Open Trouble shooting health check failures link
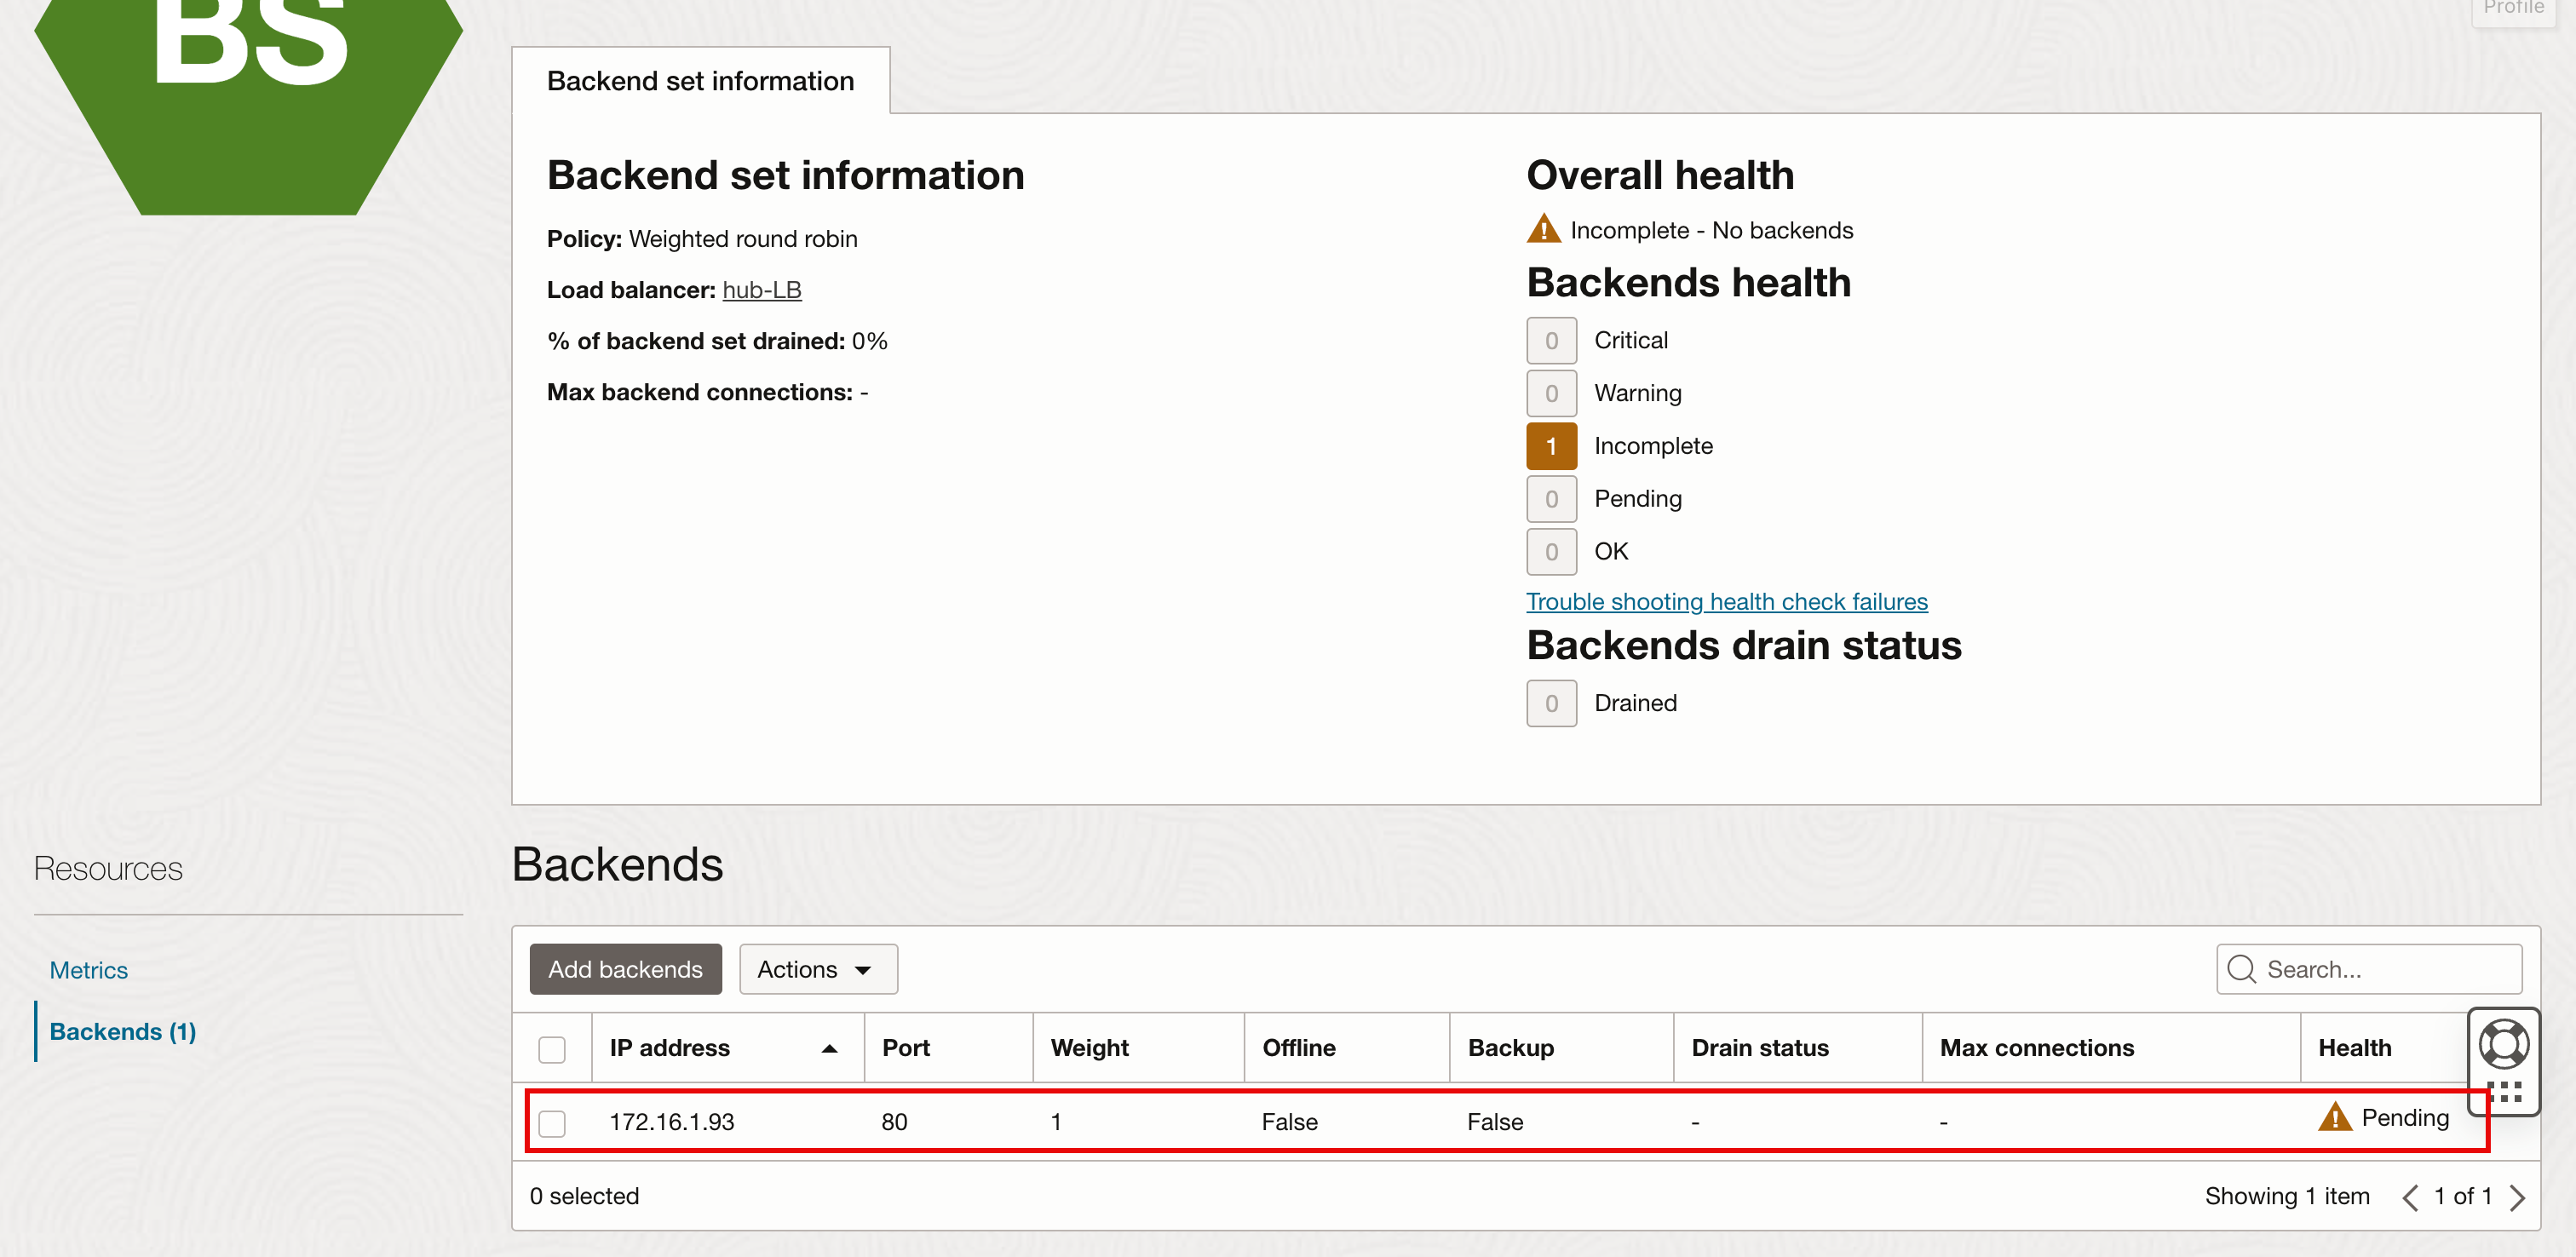Image resolution: width=2576 pixels, height=1257 pixels. click(x=1726, y=601)
